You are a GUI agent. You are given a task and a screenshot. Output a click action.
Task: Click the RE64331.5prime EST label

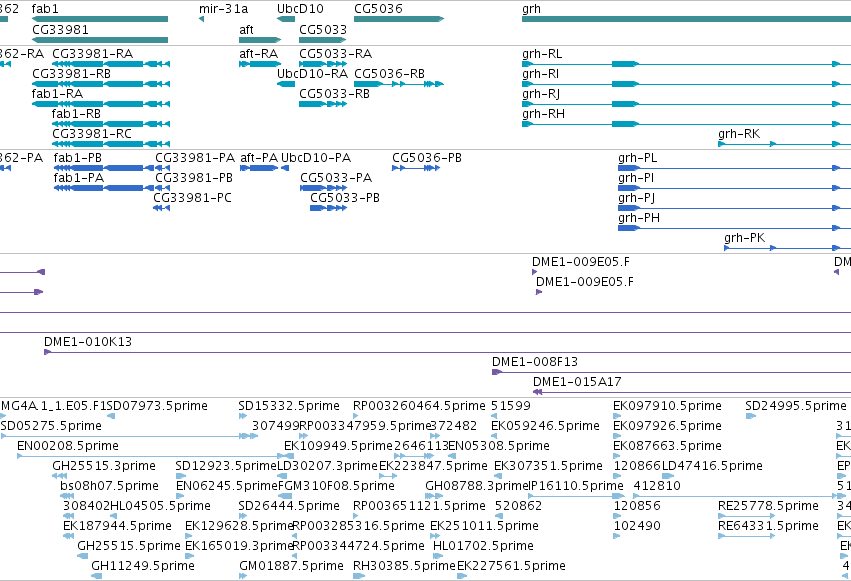coord(769,526)
